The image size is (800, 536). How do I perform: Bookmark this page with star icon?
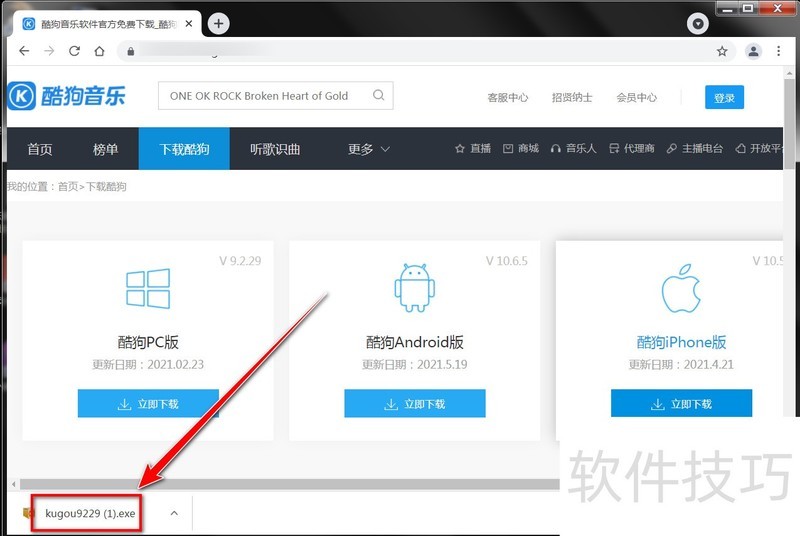pyautogui.click(x=721, y=50)
